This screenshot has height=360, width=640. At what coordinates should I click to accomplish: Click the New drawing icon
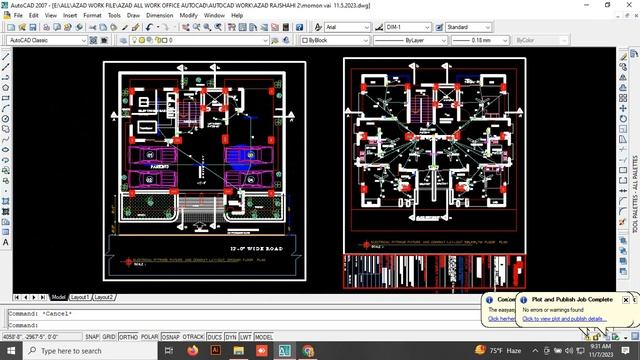click(x=11, y=27)
